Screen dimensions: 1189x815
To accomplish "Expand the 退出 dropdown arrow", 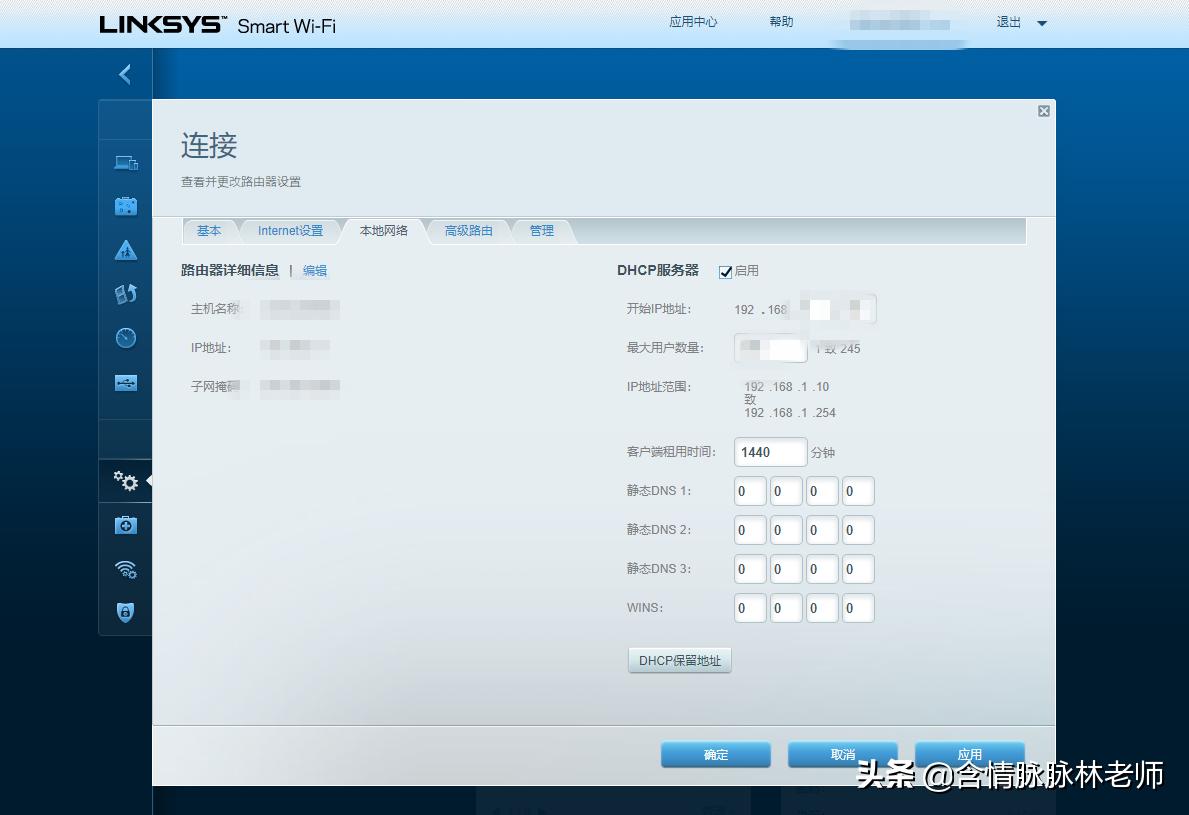I will point(1043,22).
